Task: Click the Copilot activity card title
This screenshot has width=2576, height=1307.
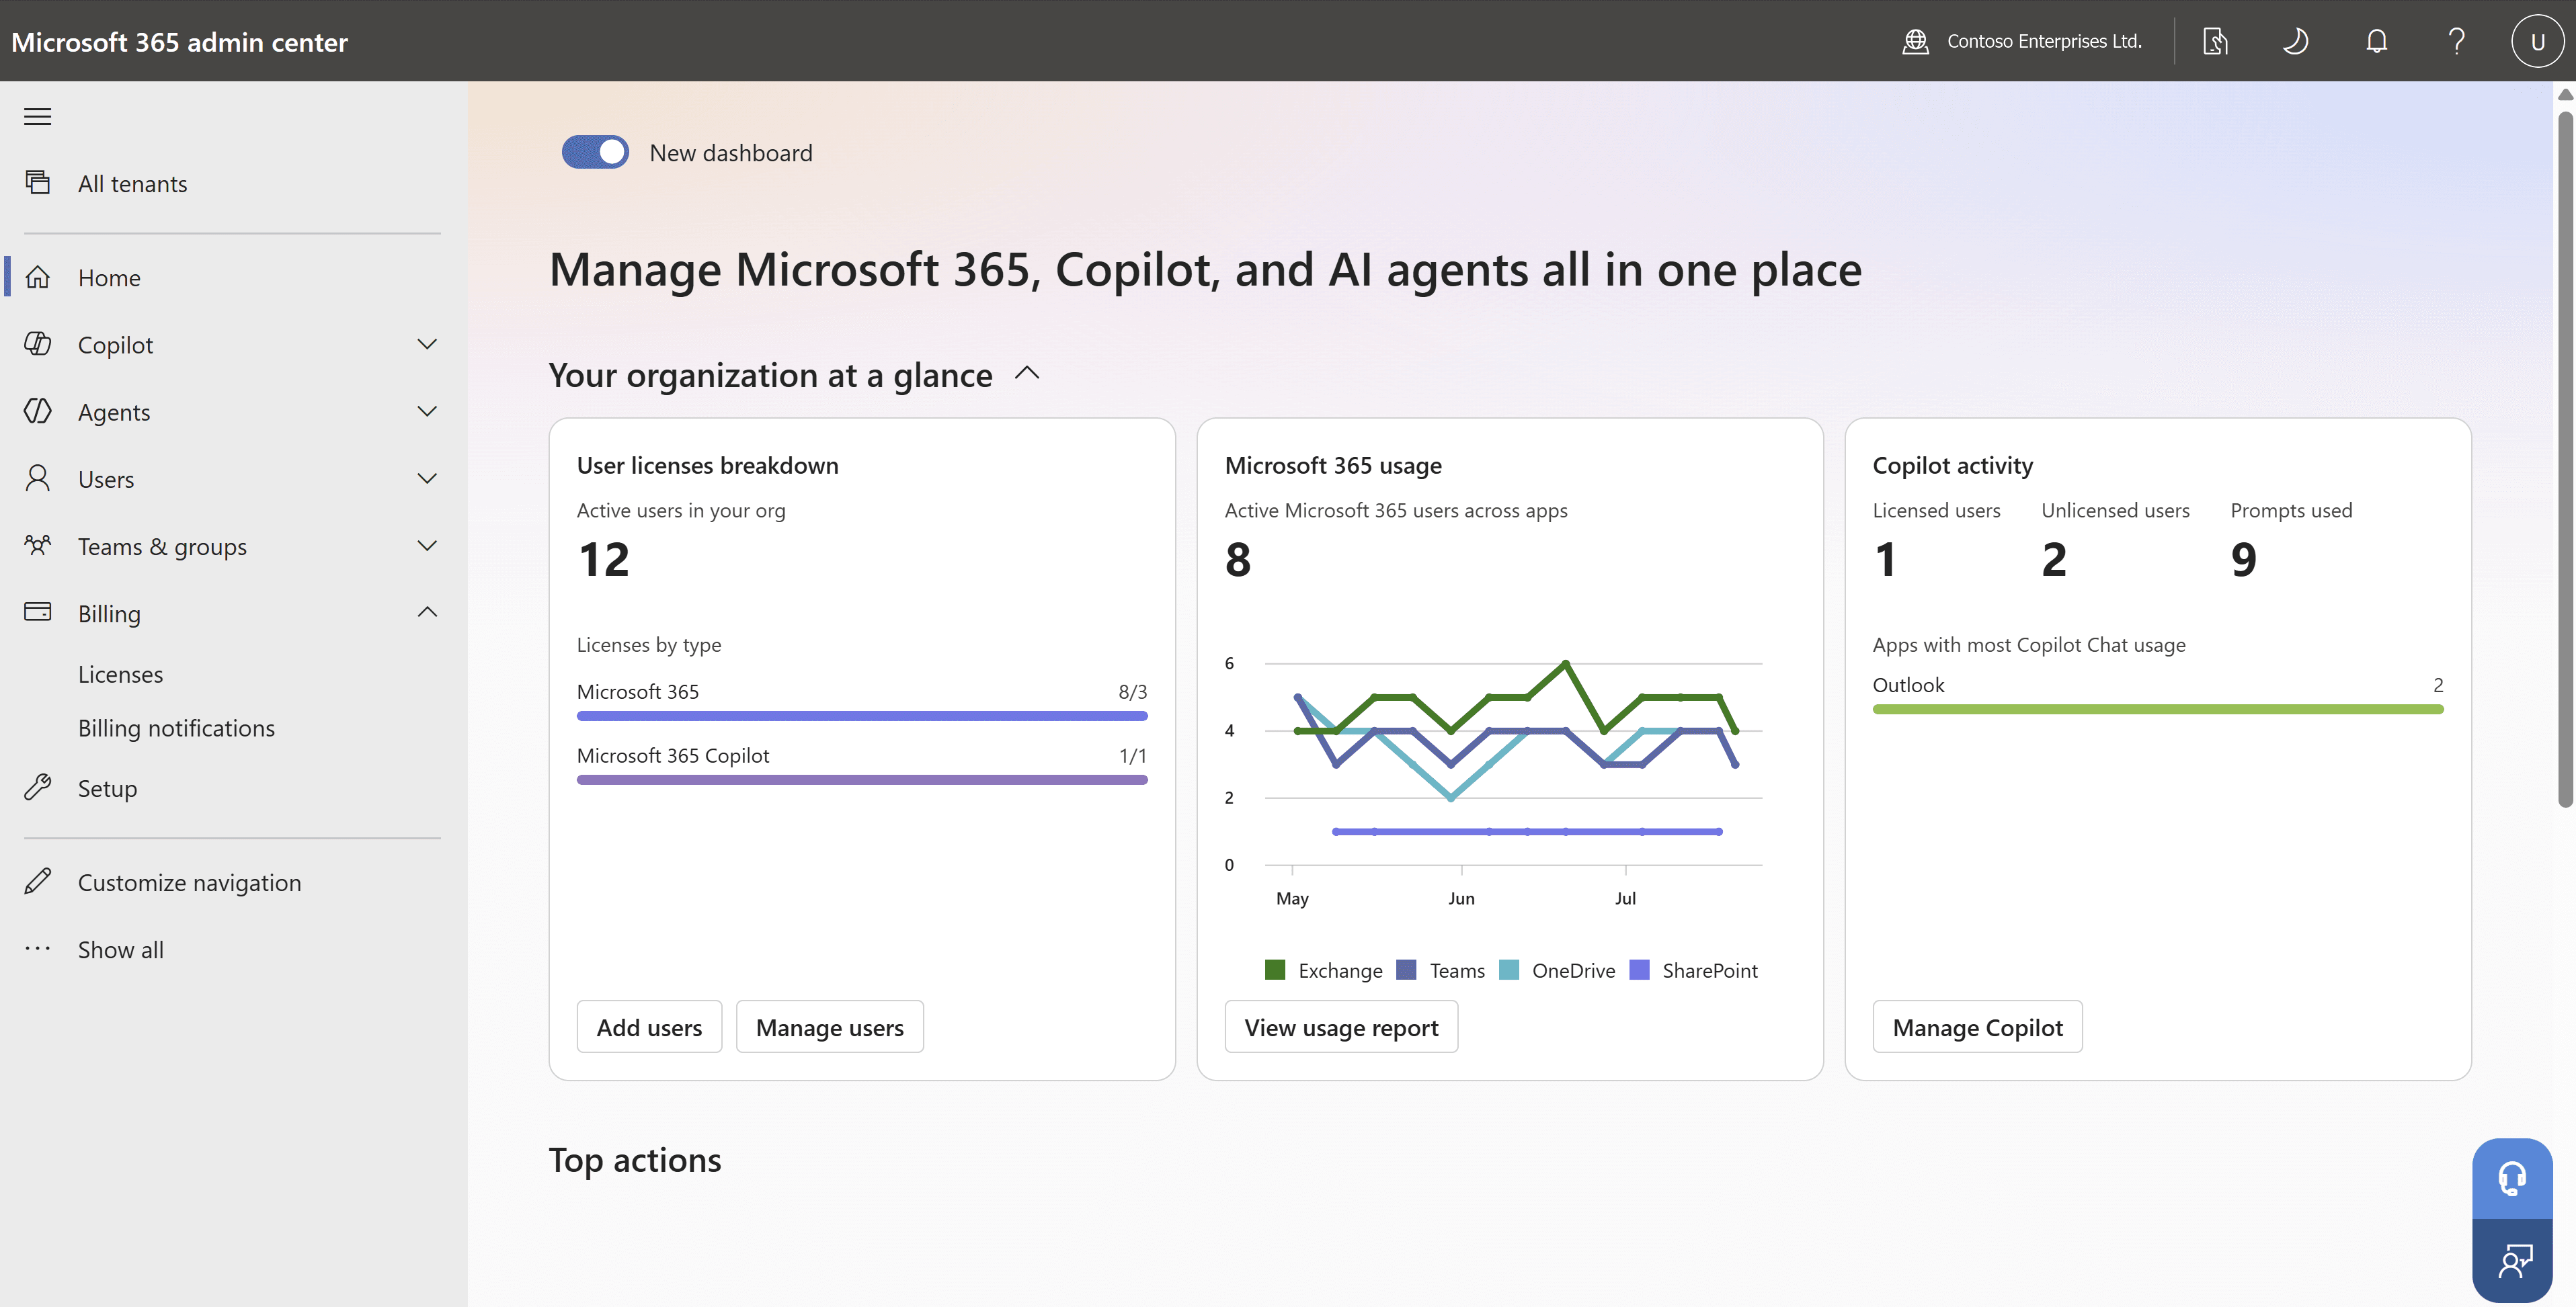Action: tap(1953, 465)
